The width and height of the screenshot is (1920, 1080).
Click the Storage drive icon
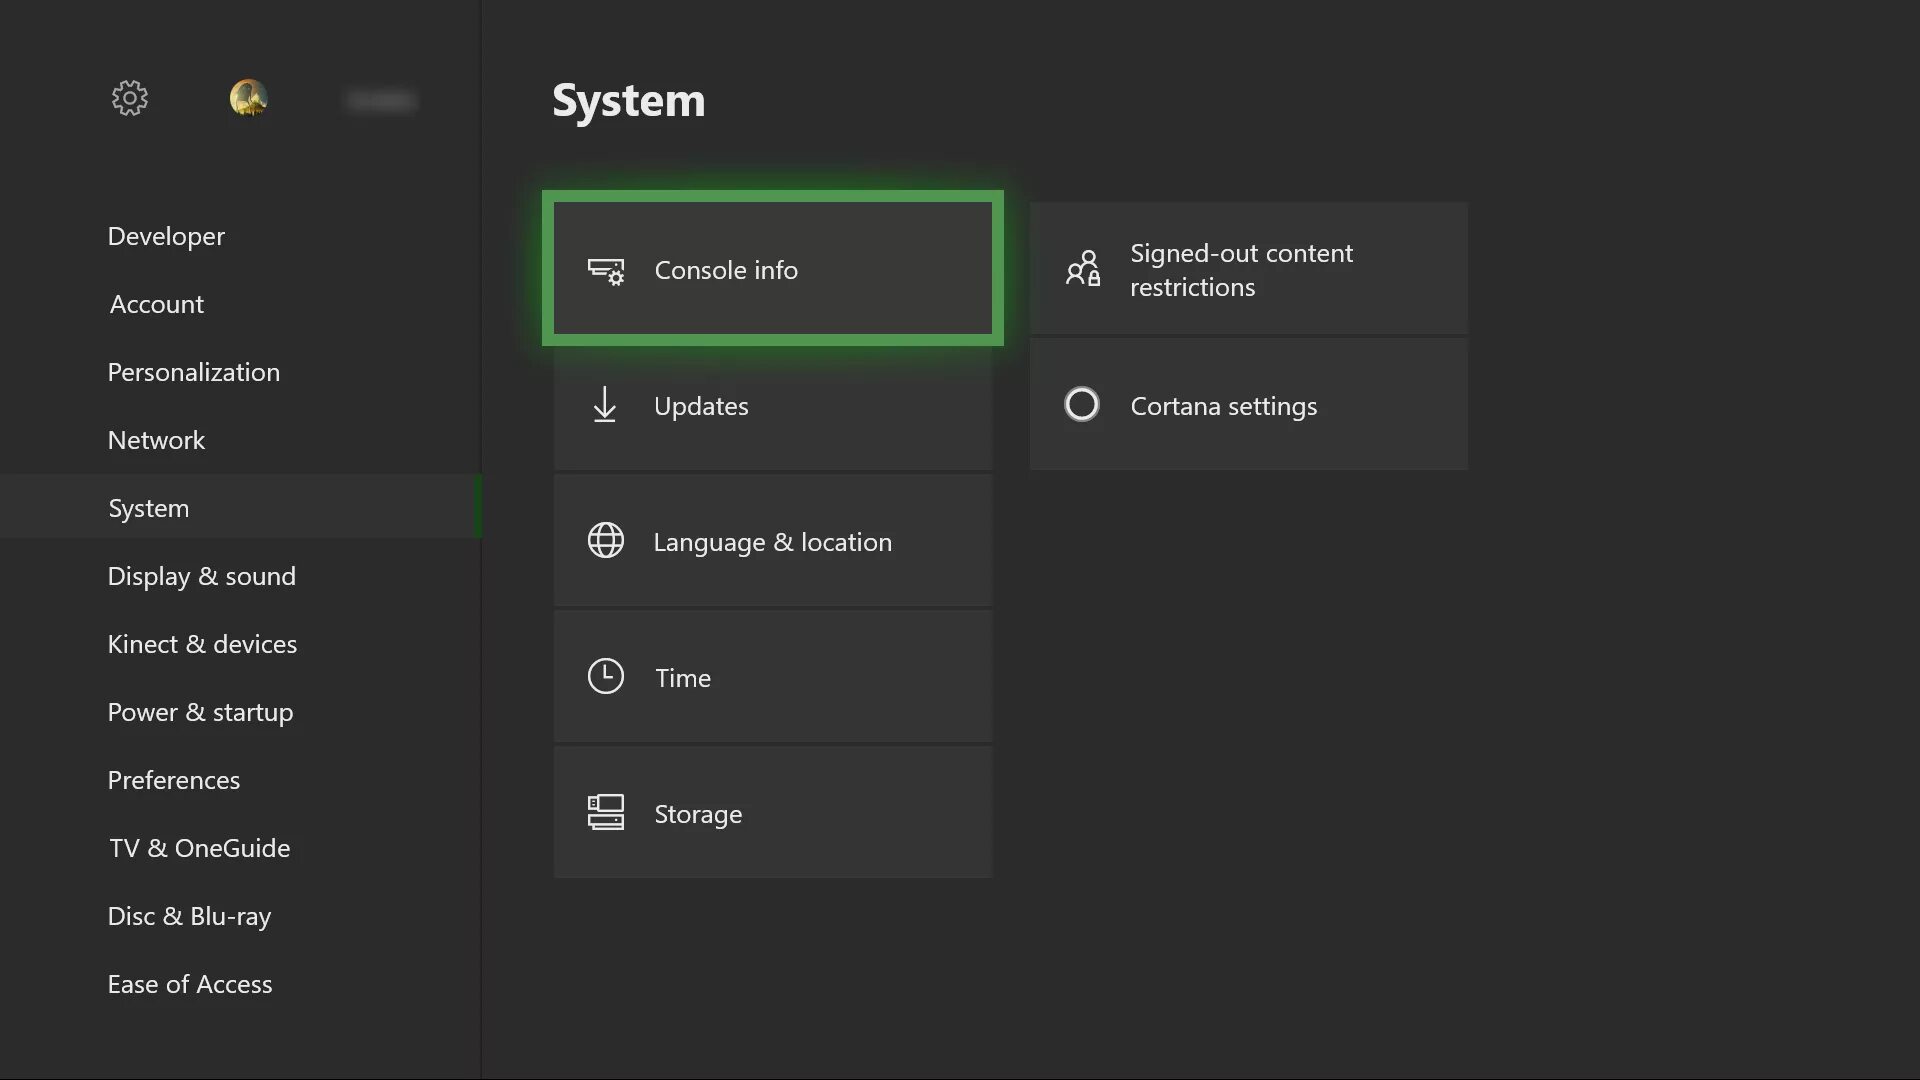click(606, 813)
